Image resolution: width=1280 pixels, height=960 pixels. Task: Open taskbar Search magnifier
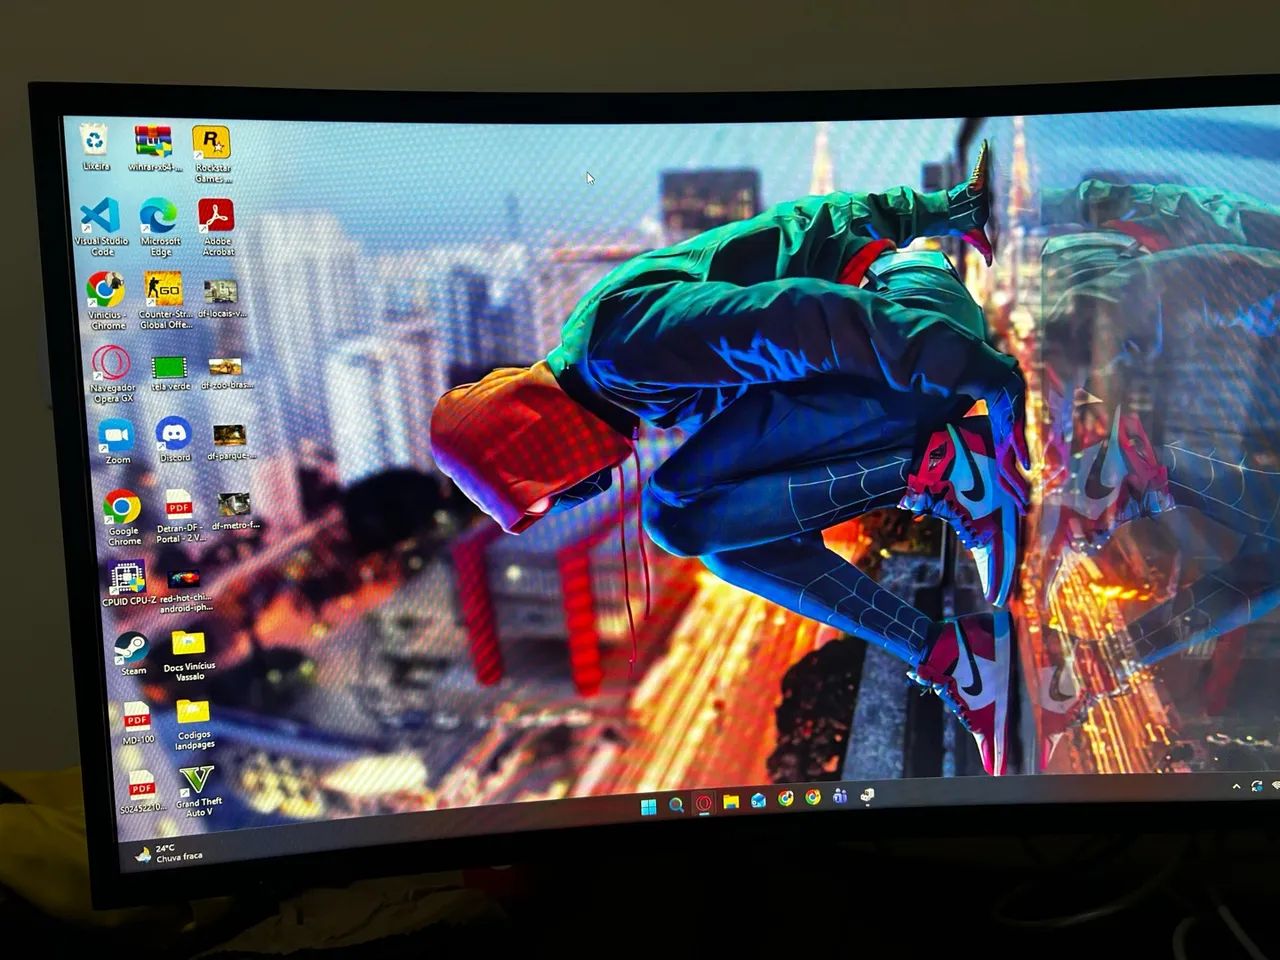[676, 805]
